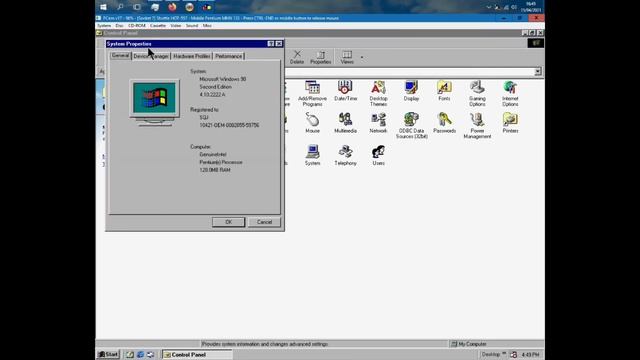This screenshot has height=360, width=640.
Task: Switch to the Hardware Profiles tab
Action: tap(191, 56)
